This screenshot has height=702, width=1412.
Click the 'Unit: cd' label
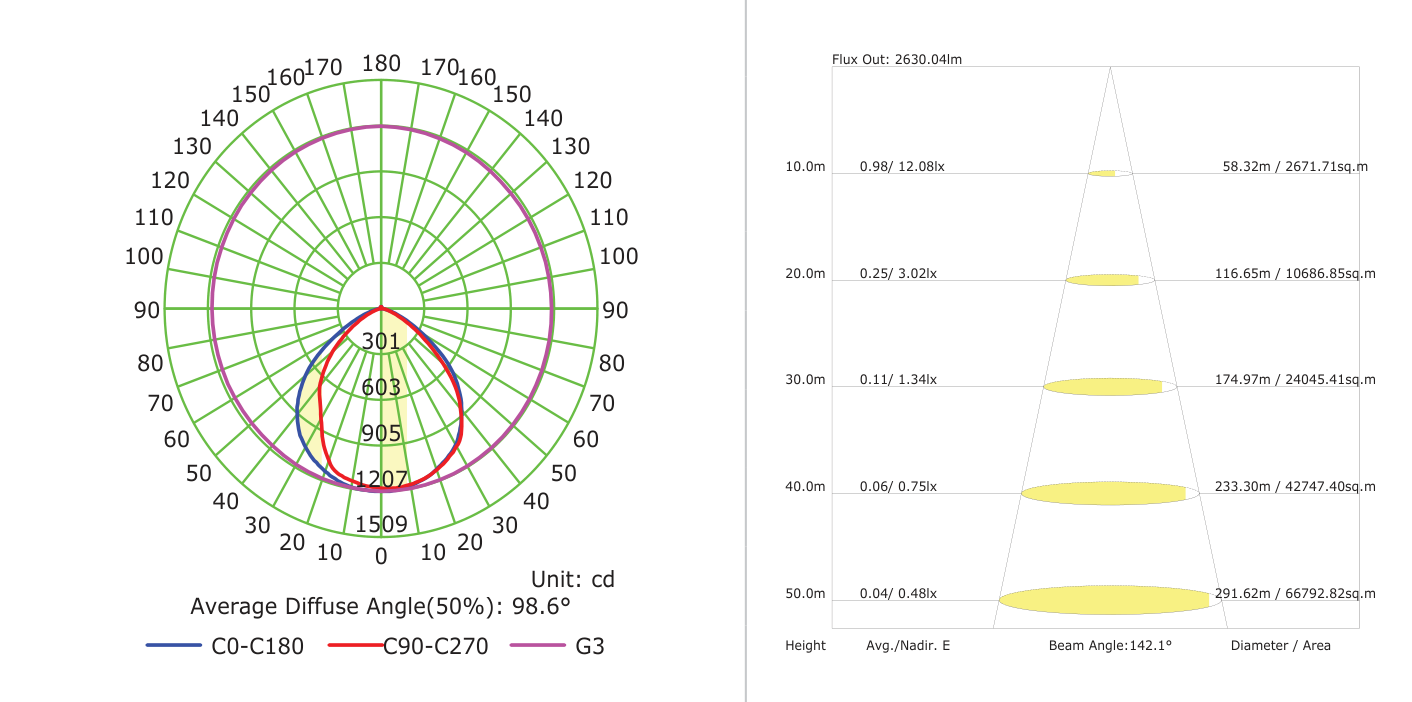coord(573,579)
